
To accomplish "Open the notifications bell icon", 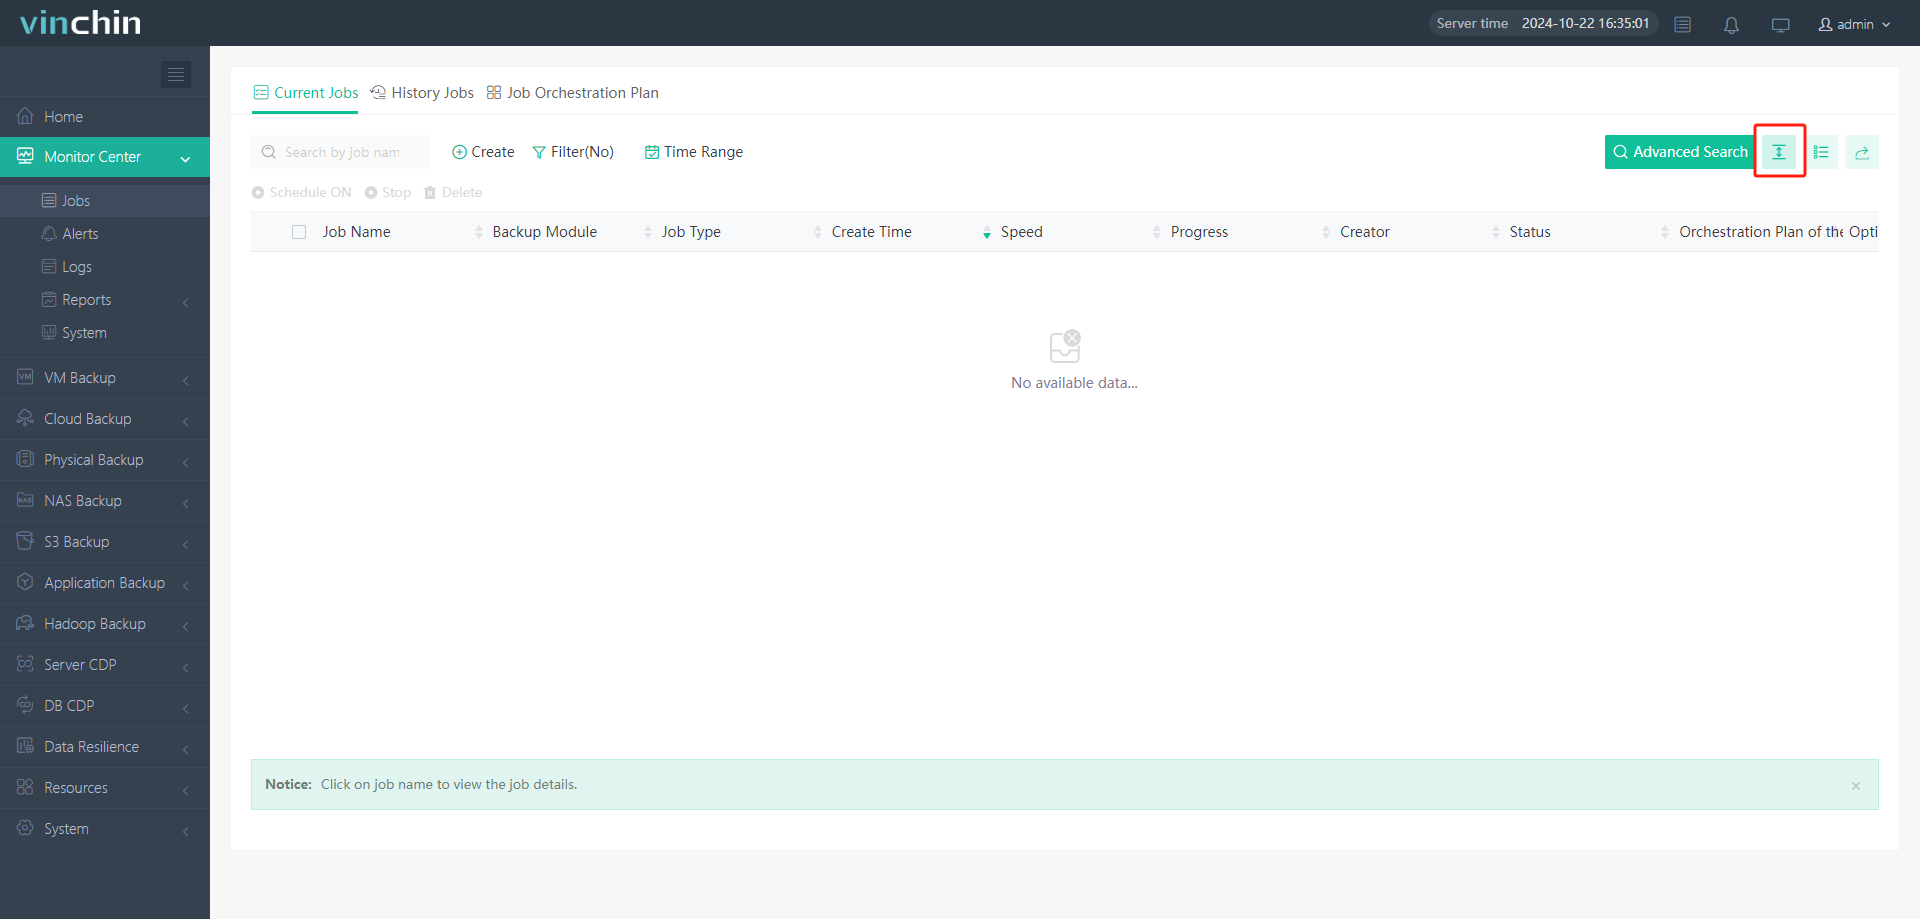I will coord(1731,25).
